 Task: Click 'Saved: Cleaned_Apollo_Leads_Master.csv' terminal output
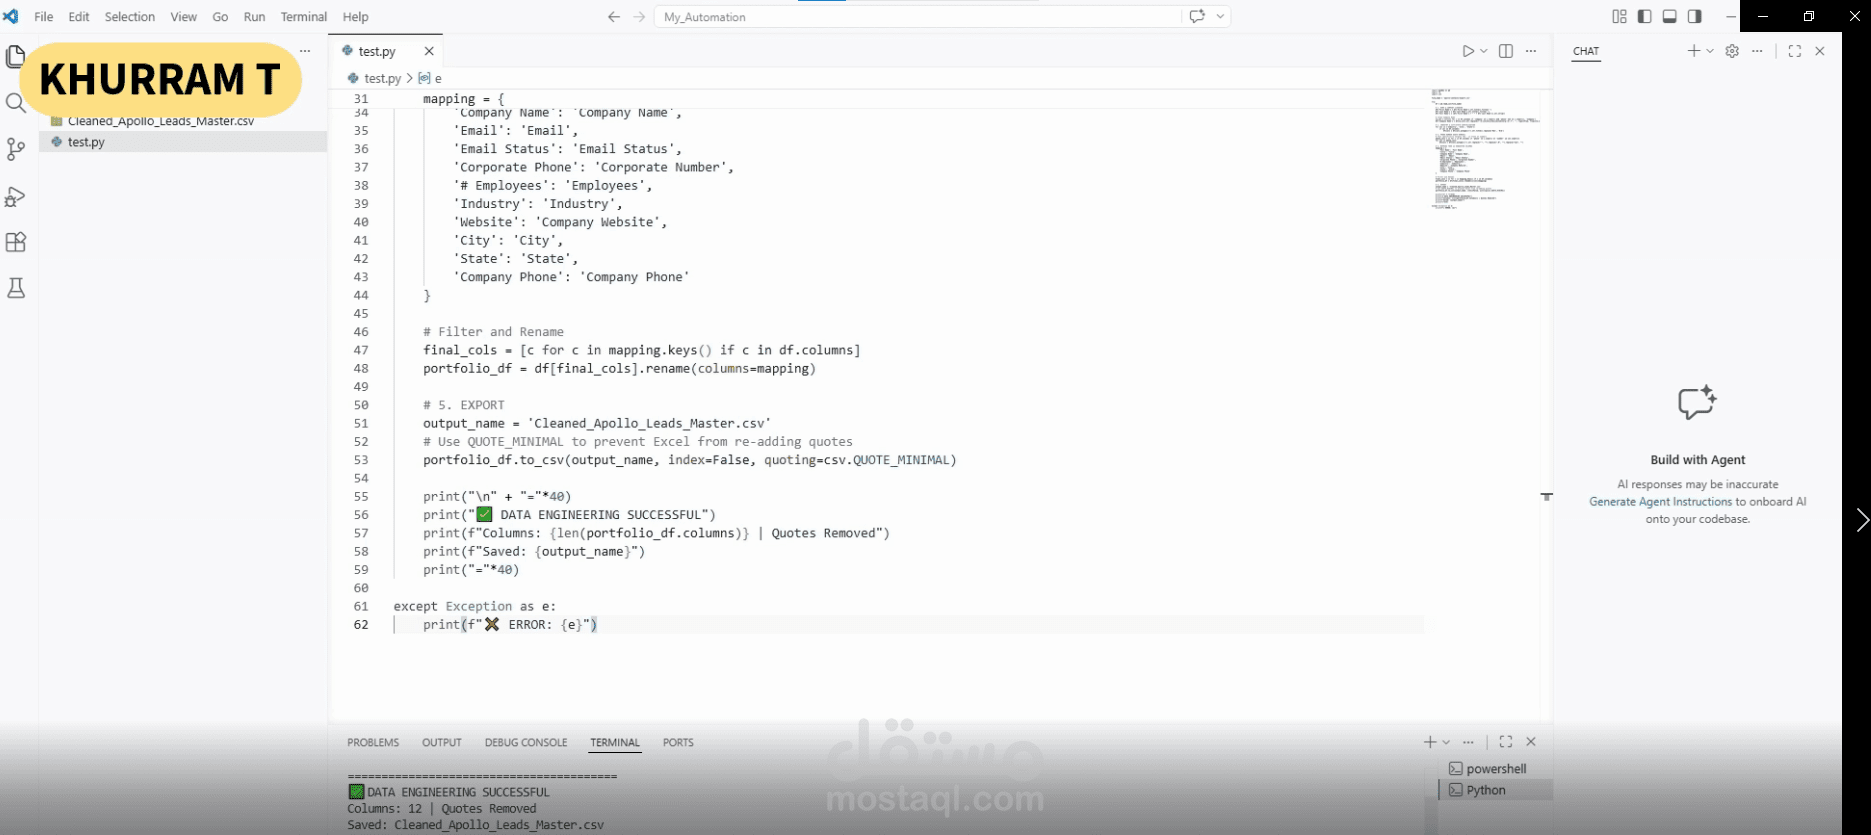475,825
